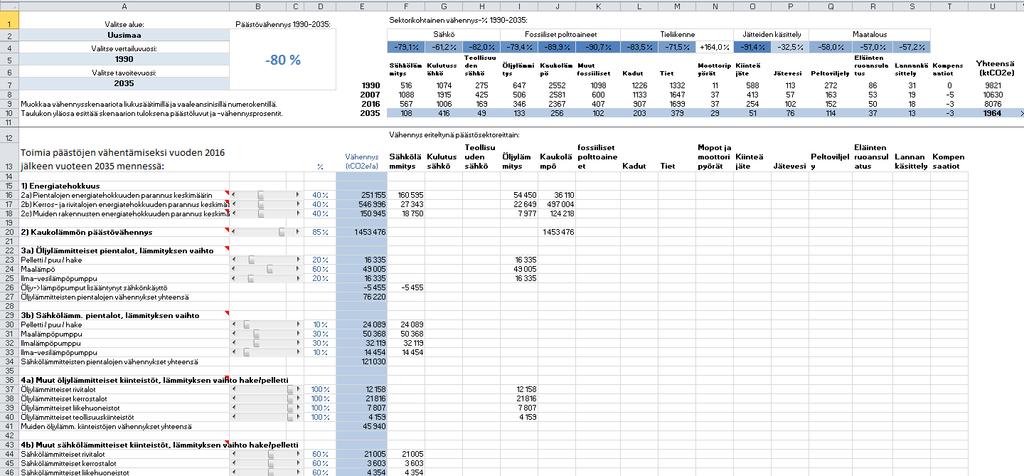Click left arrow of Maalämpöpumppu slider
The height and width of the screenshot is (476, 1024).
click(x=234, y=334)
